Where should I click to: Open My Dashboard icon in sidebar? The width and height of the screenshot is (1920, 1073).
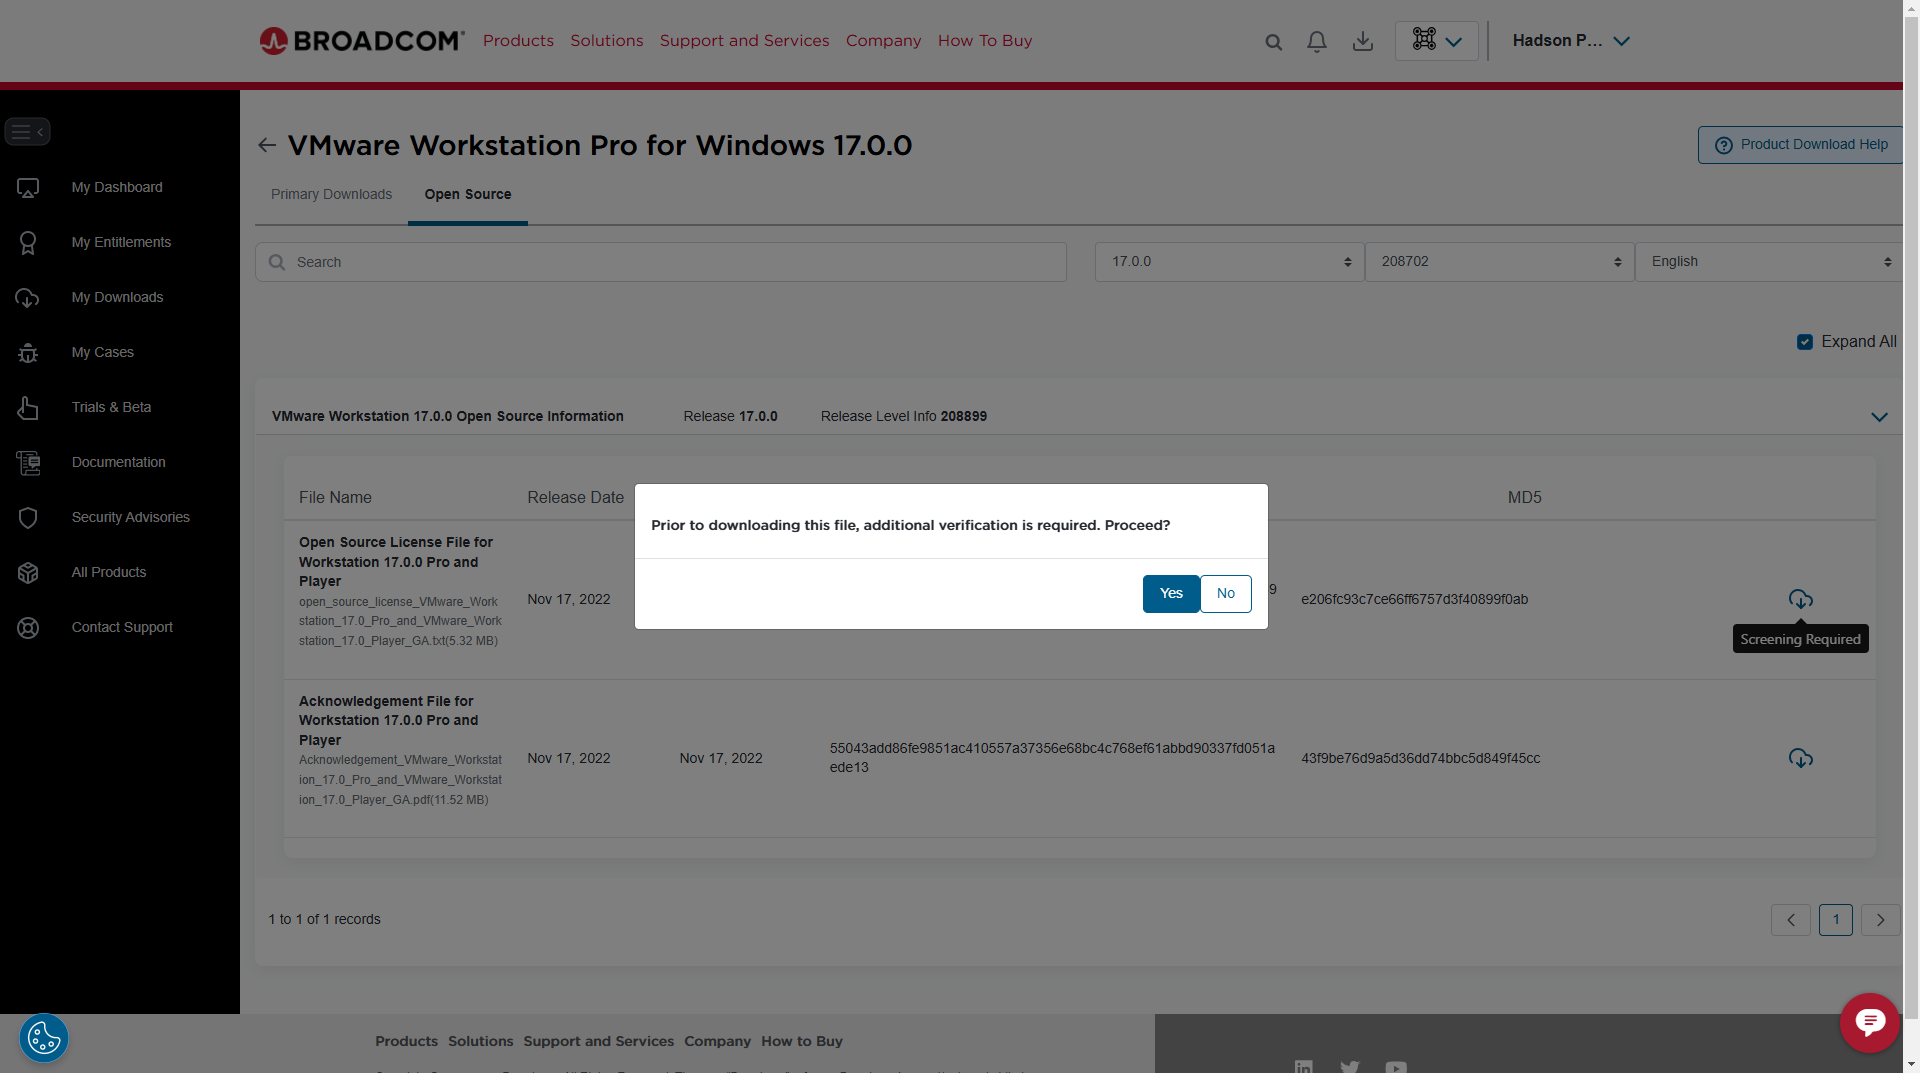[x=28, y=188]
